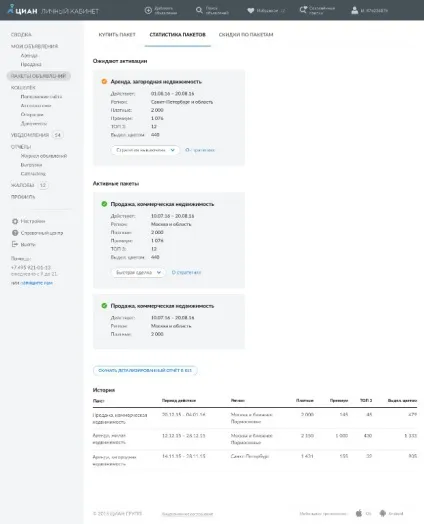Click the Настройки gear icon
The width and height of the screenshot is (424, 524).
click(x=15, y=221)
